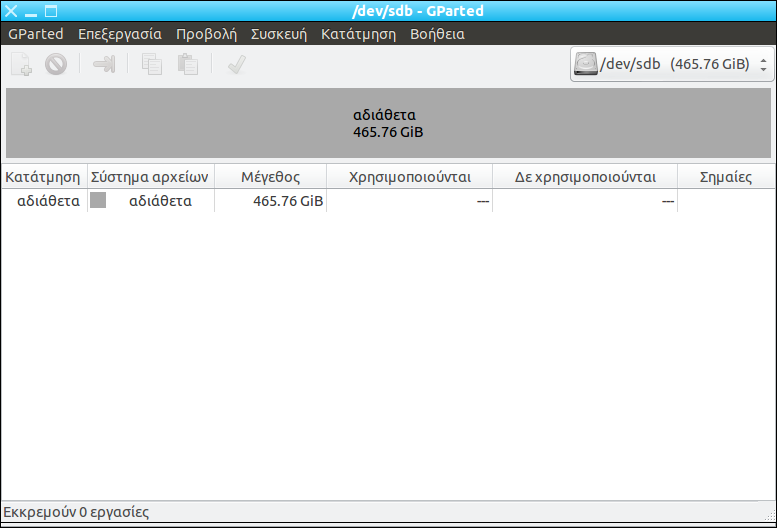Open the Προβολή menu
This screenshot has height=528, width=777.
coord(206,34)
